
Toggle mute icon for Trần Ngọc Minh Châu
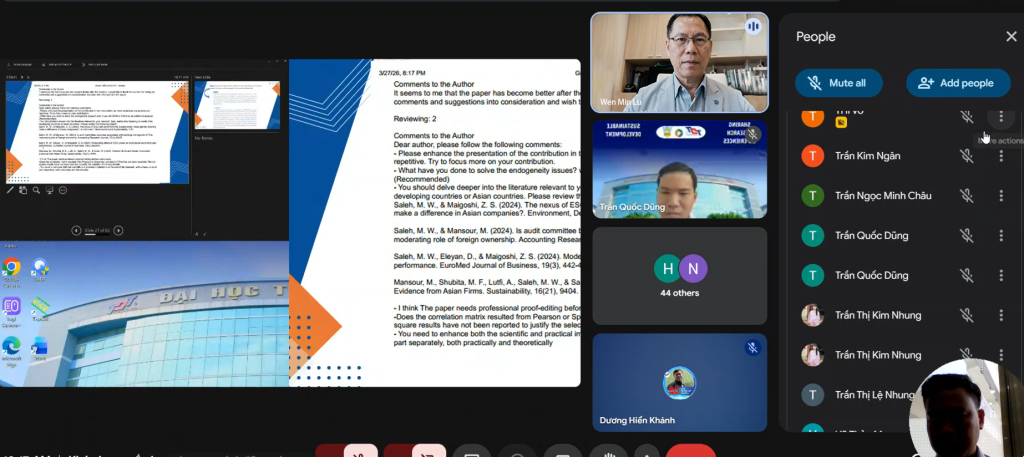click(966, 196)
